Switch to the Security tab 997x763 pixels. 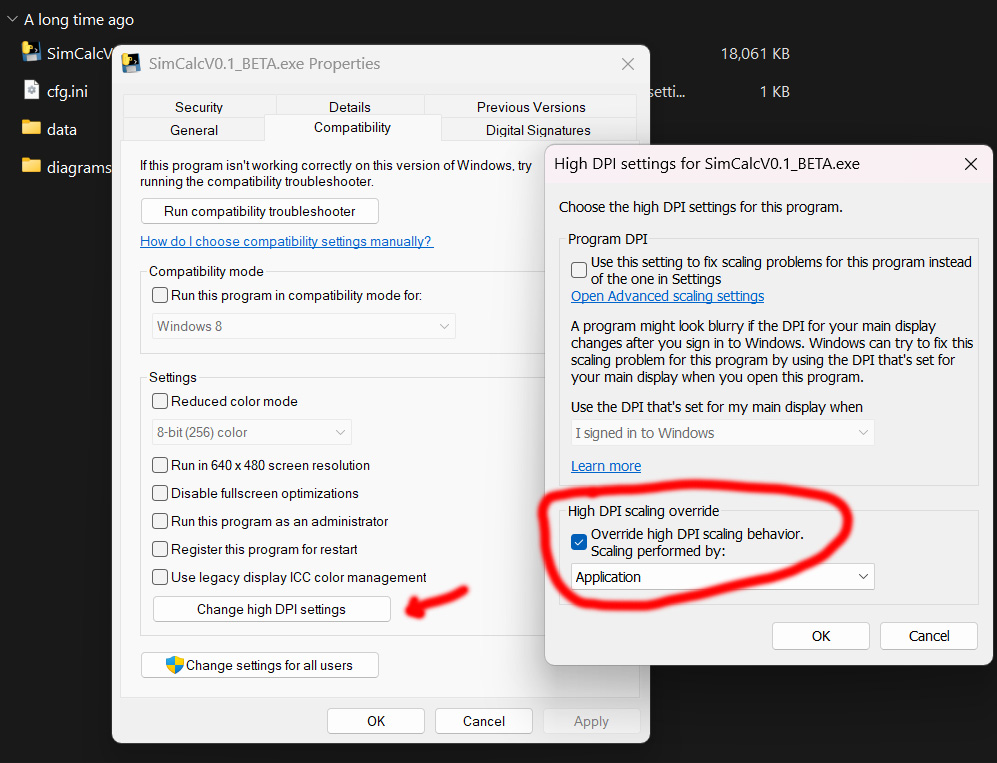(x=199, y=107)
